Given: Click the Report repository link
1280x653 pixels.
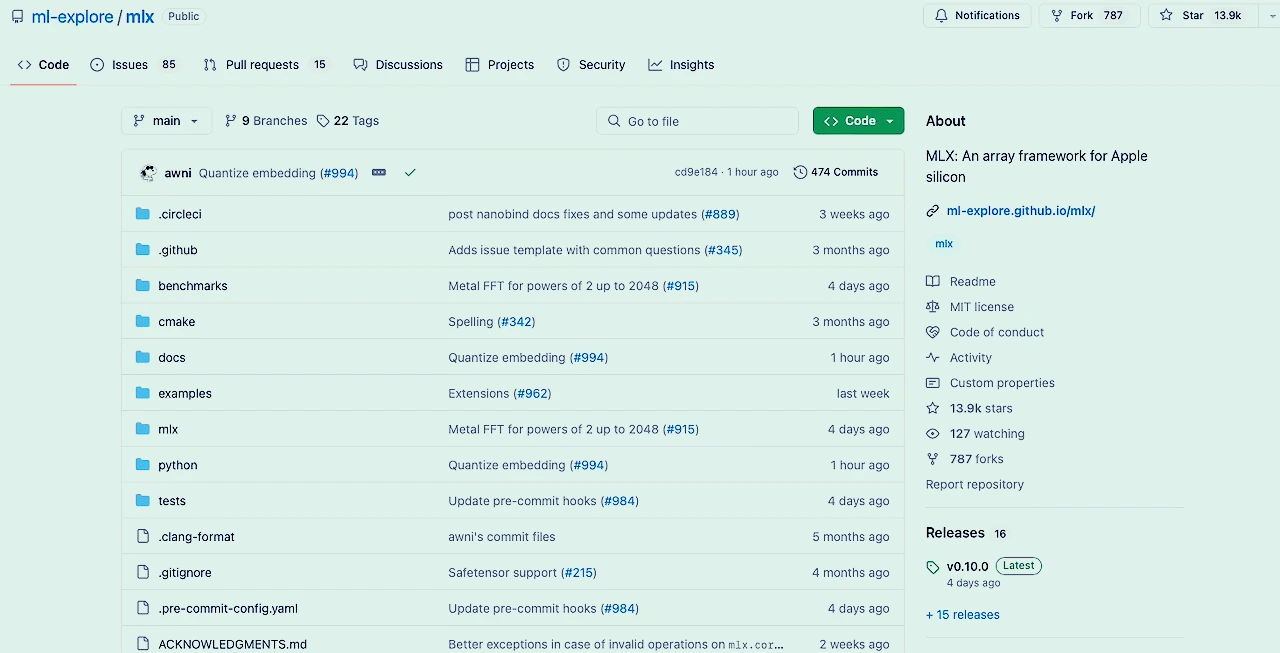Looking at the screenshot, I should (975, 484).
